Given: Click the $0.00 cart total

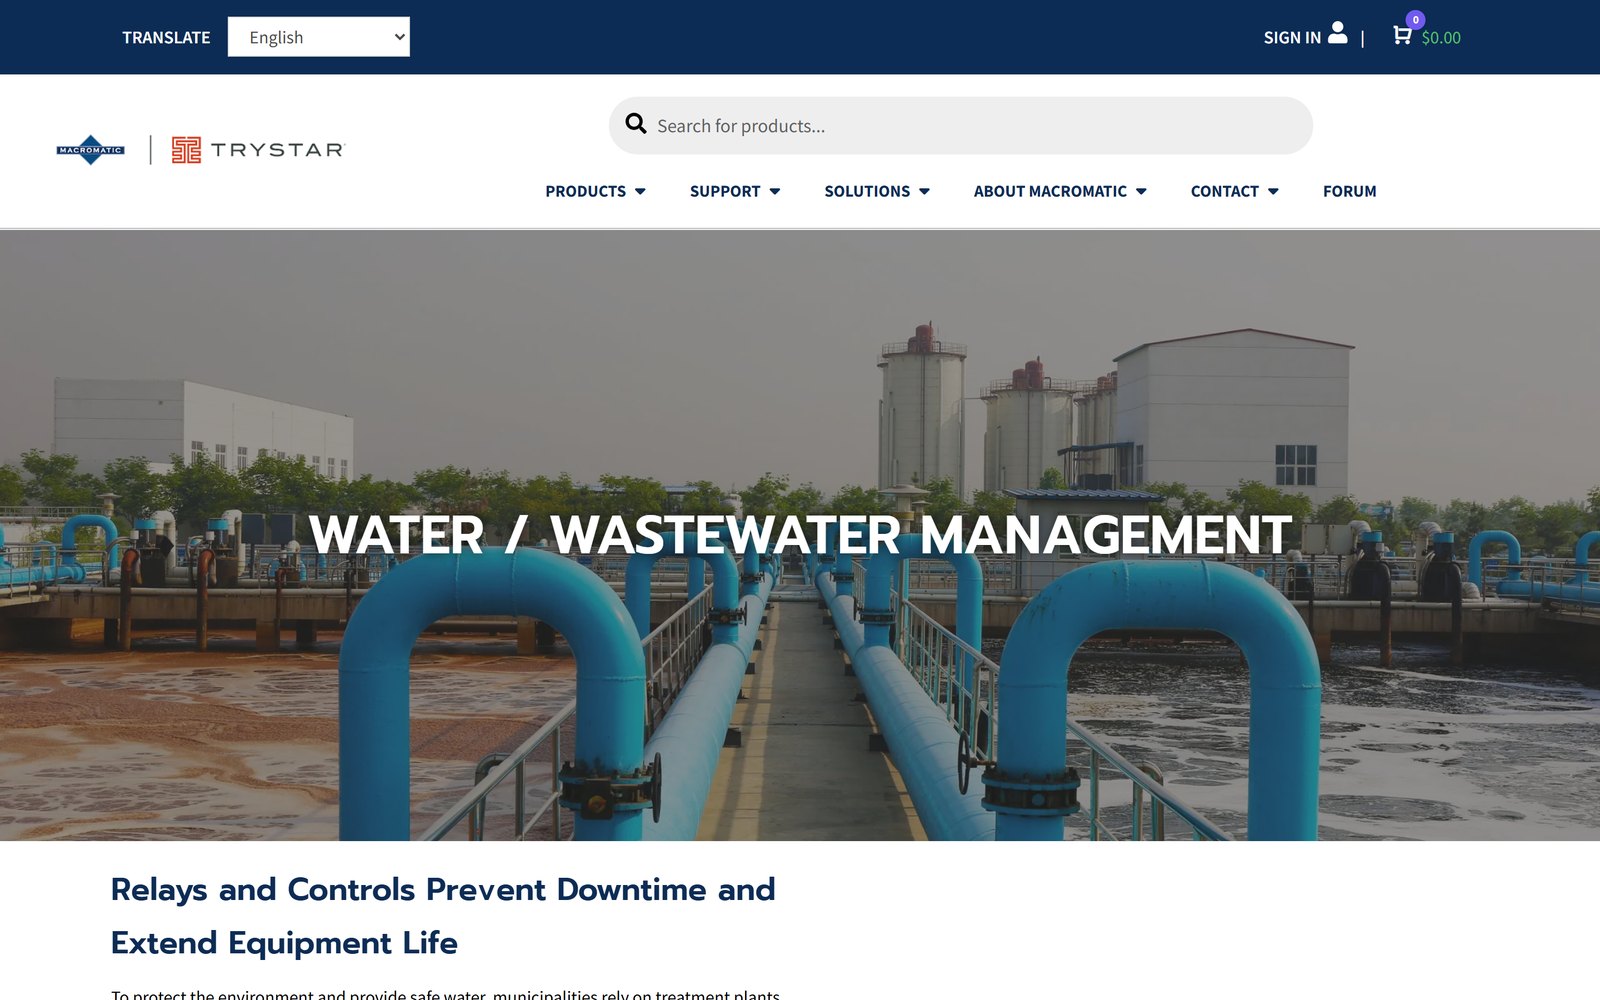Looking at the screenshot, I should tap(1441, 38).
